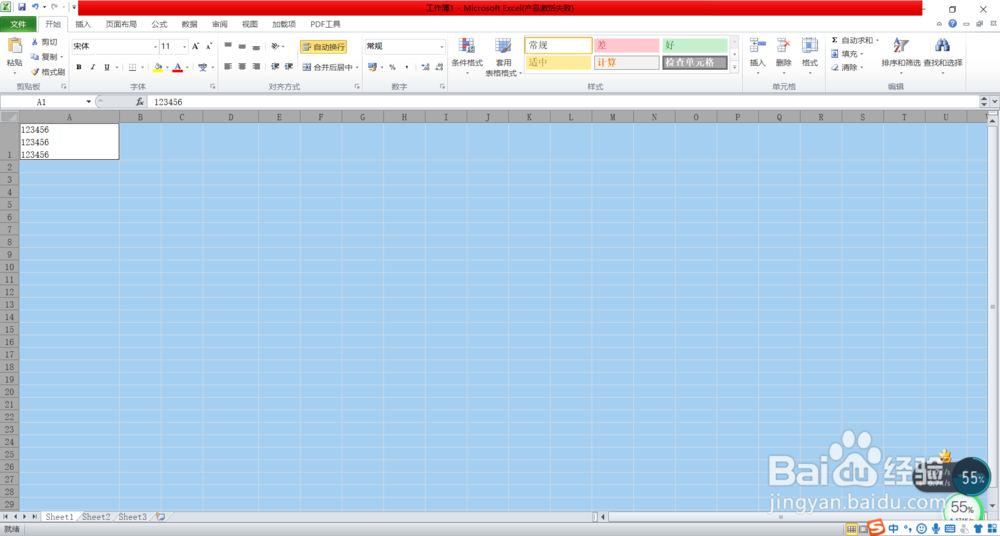This screenshot has height=536, width=1000.
Task: Click the Sogou soft keyboard icon
Action: tap(949, 528)
